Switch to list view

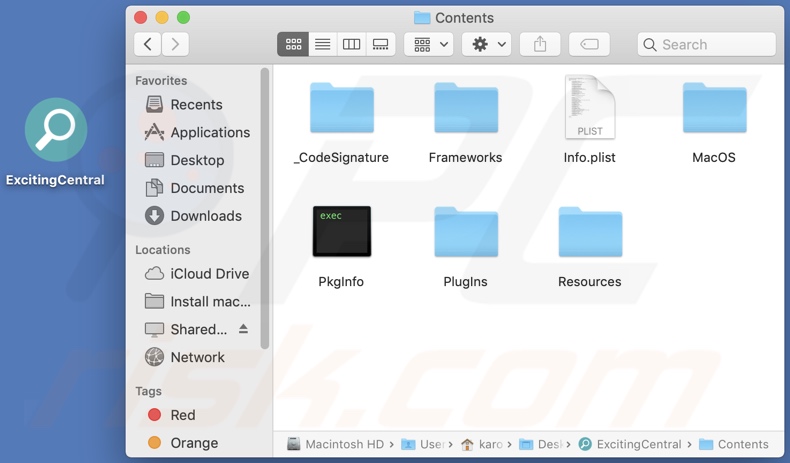point(322,44)
